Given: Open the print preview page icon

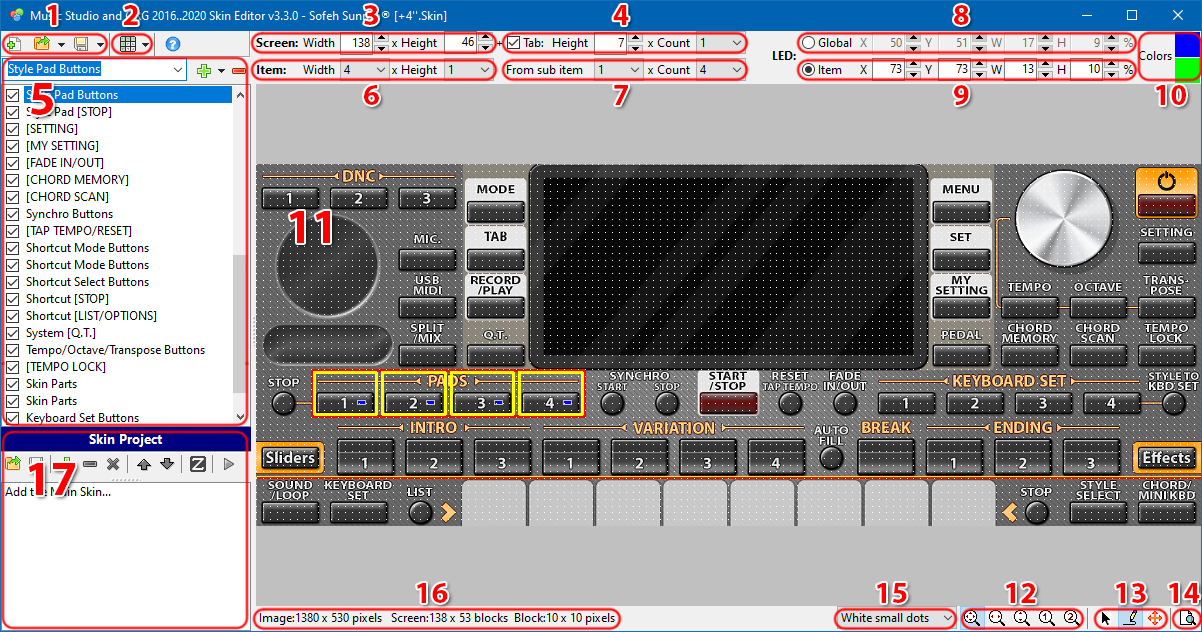Looking at the screenshot, I should (x=1187, y=619).
